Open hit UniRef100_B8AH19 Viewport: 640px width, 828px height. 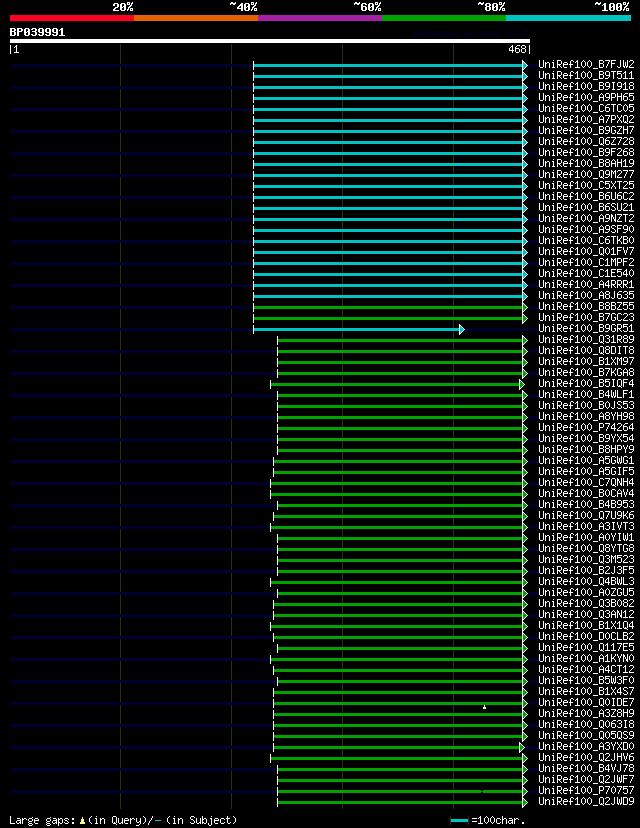586,164
